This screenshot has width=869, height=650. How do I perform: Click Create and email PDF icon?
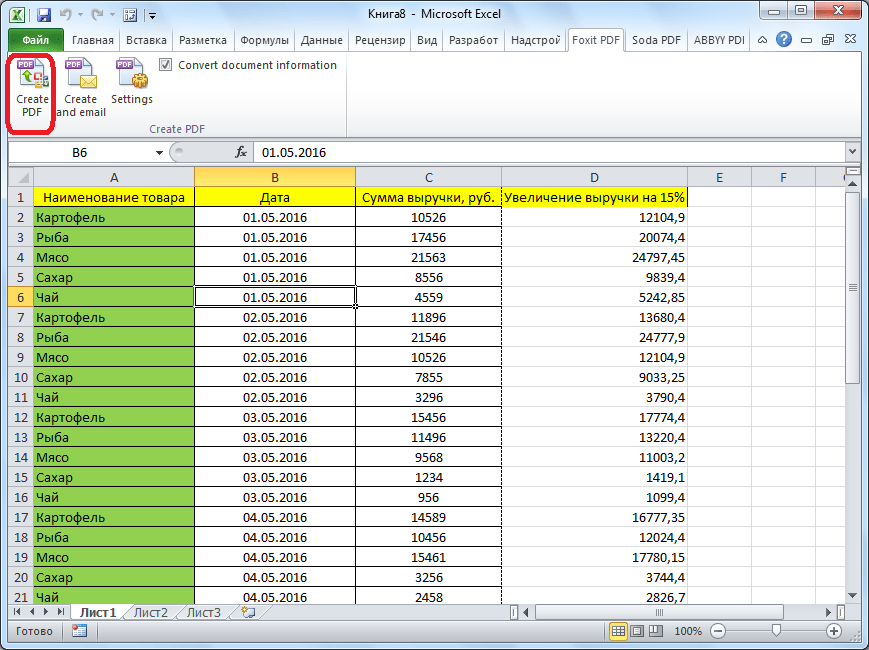click(x=80, y=87)
